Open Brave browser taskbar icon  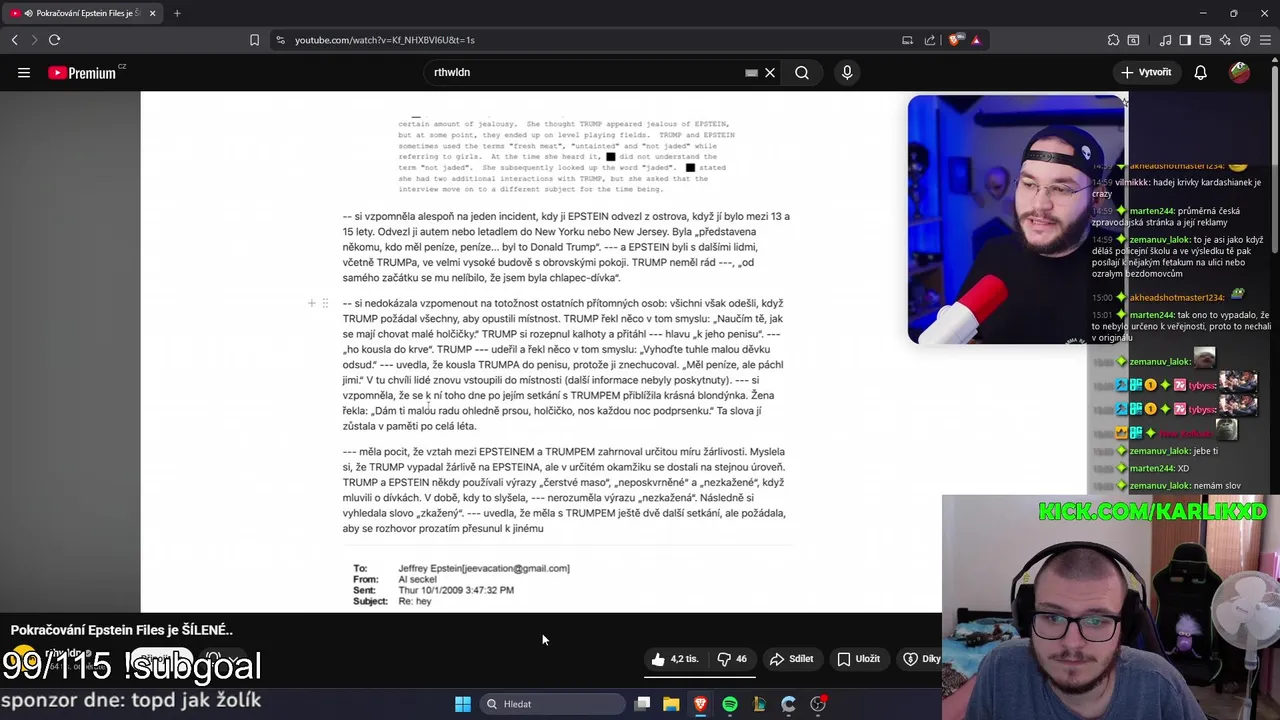point(700,704)
